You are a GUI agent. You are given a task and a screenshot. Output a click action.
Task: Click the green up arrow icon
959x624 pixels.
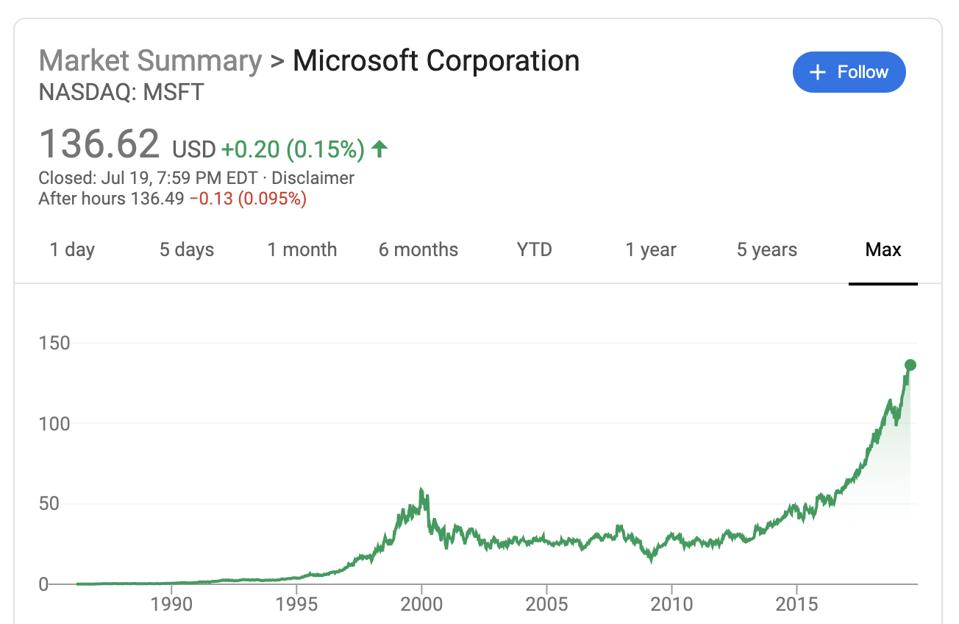[x=379, y=149]
